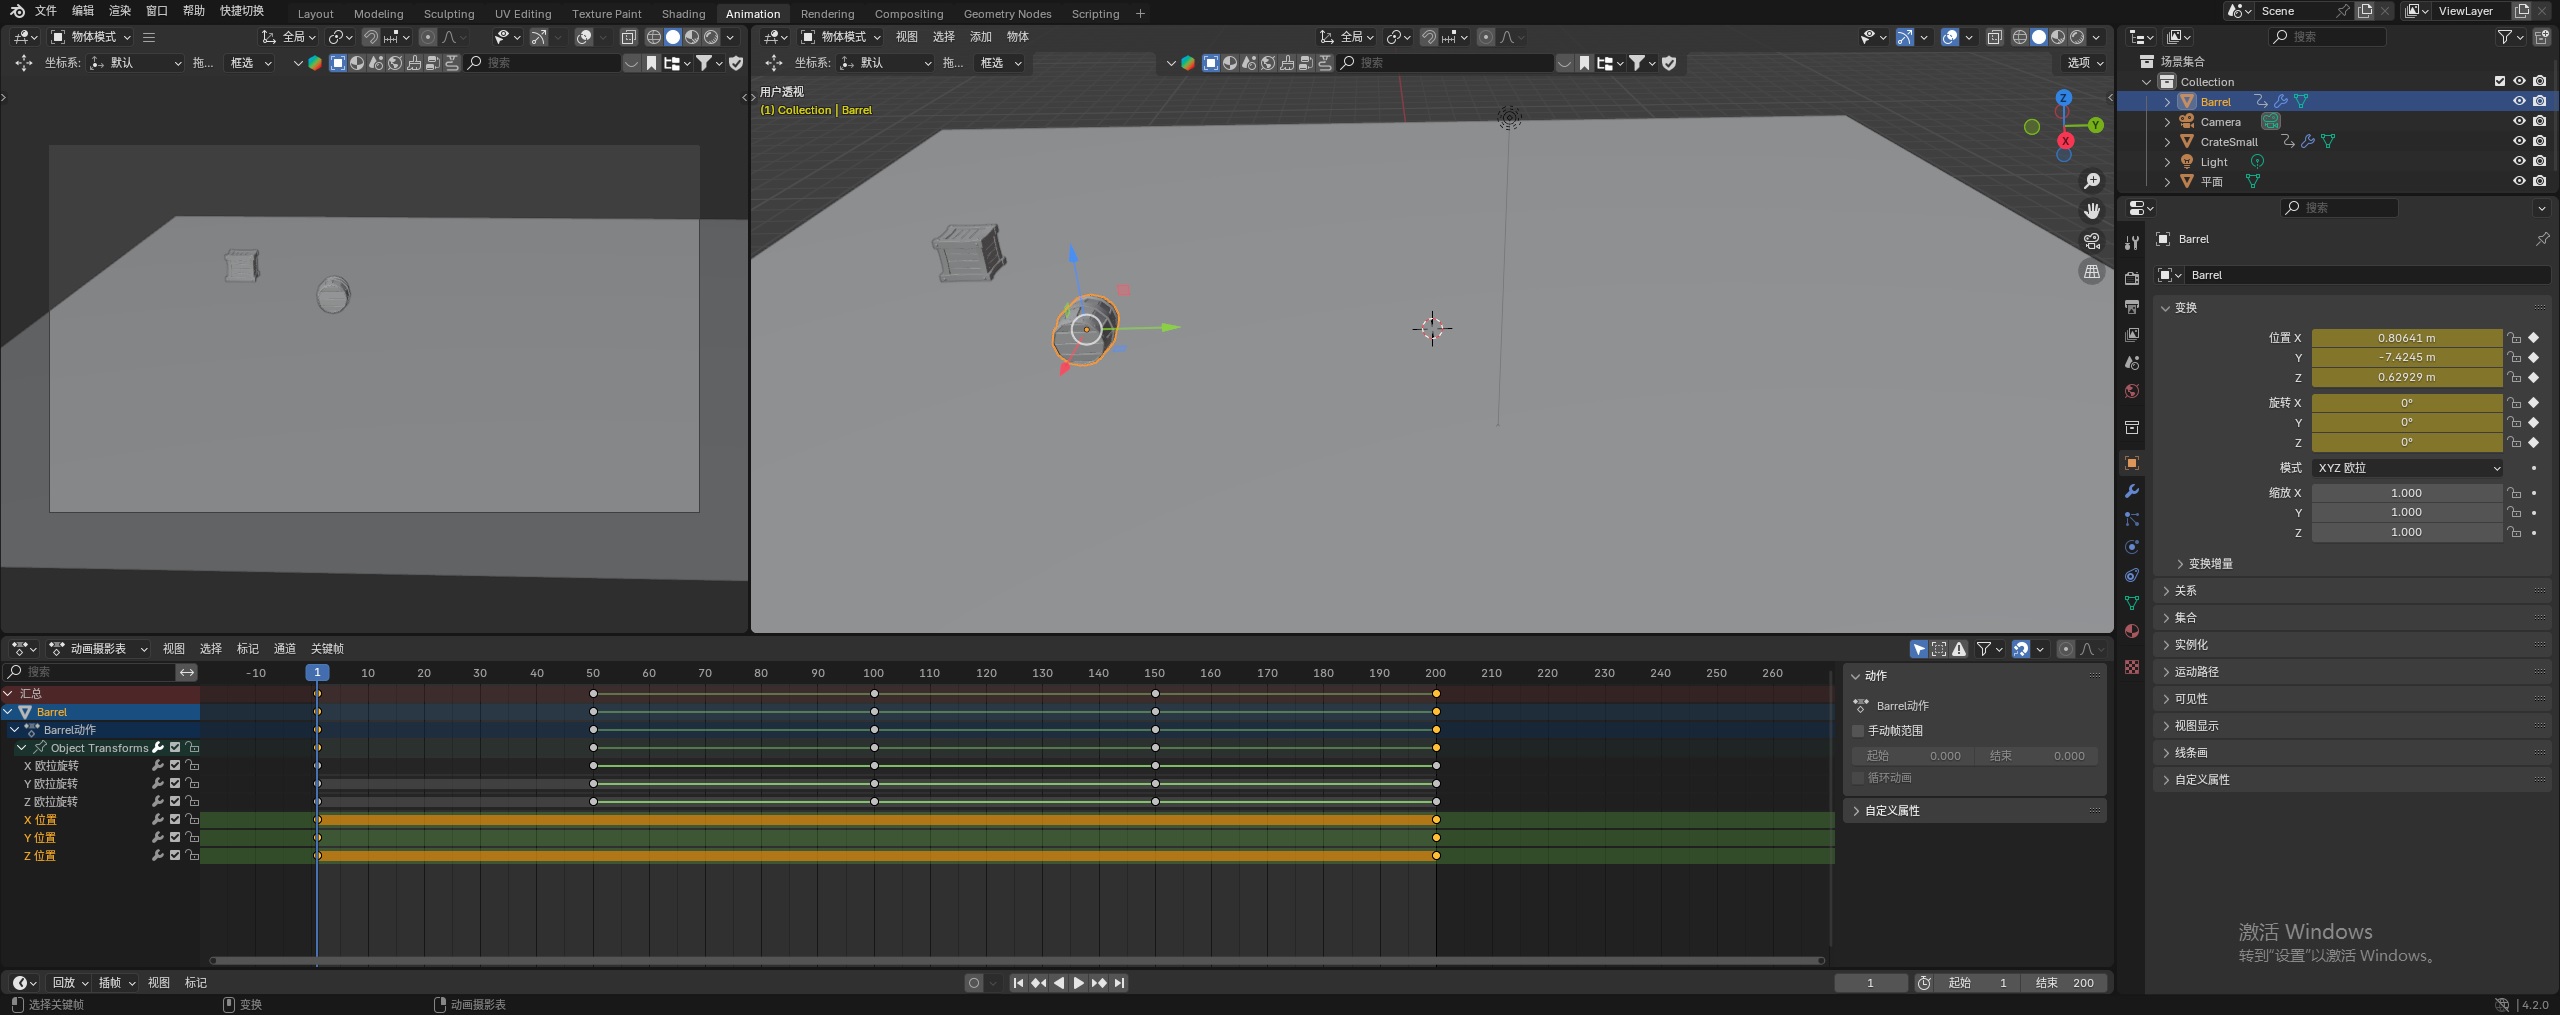Image resolution: width=2560 pixels, height=1015 pixels.
Task: Open the World properties tab
Action: coord(2132,391)
